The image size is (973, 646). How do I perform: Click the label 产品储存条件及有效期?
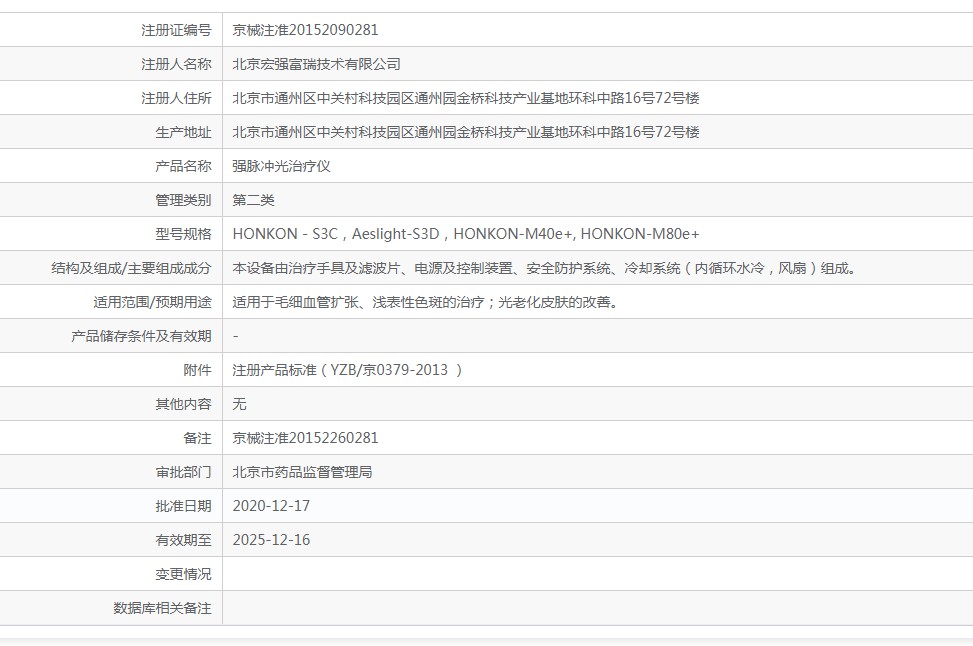(x=141, y=336)
